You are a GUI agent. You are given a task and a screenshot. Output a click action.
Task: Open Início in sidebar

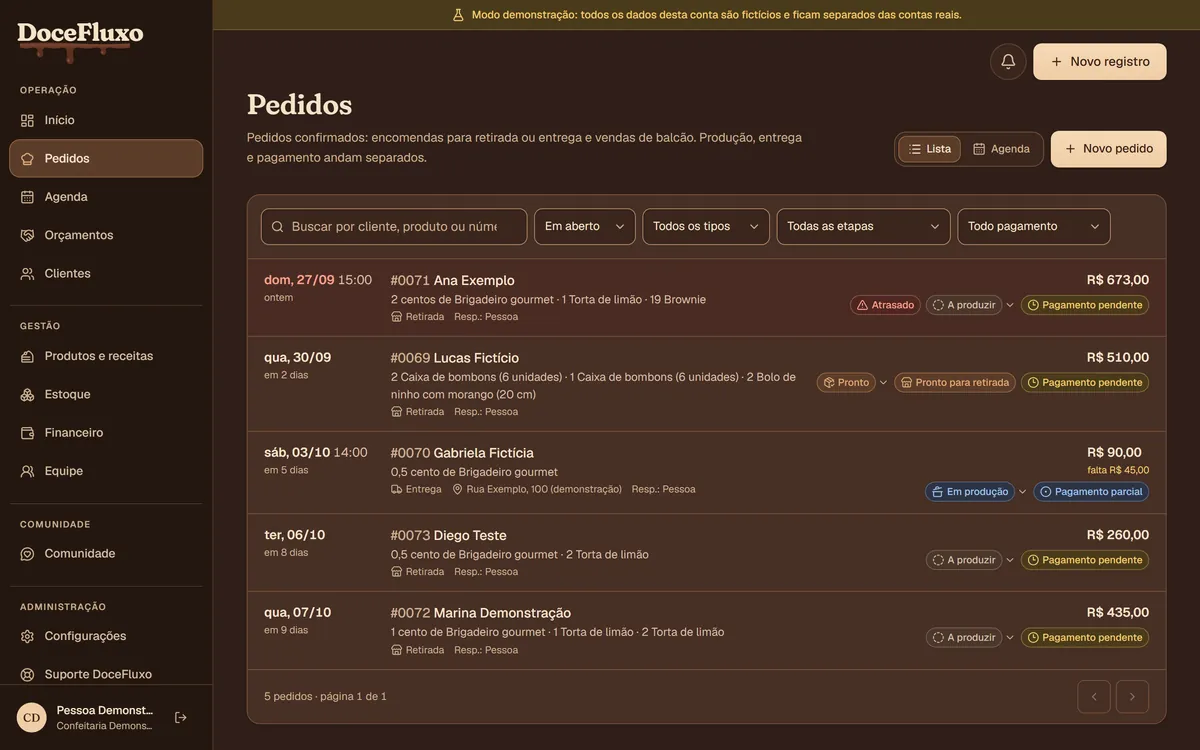pyautogui.click(x=106, y=120)
